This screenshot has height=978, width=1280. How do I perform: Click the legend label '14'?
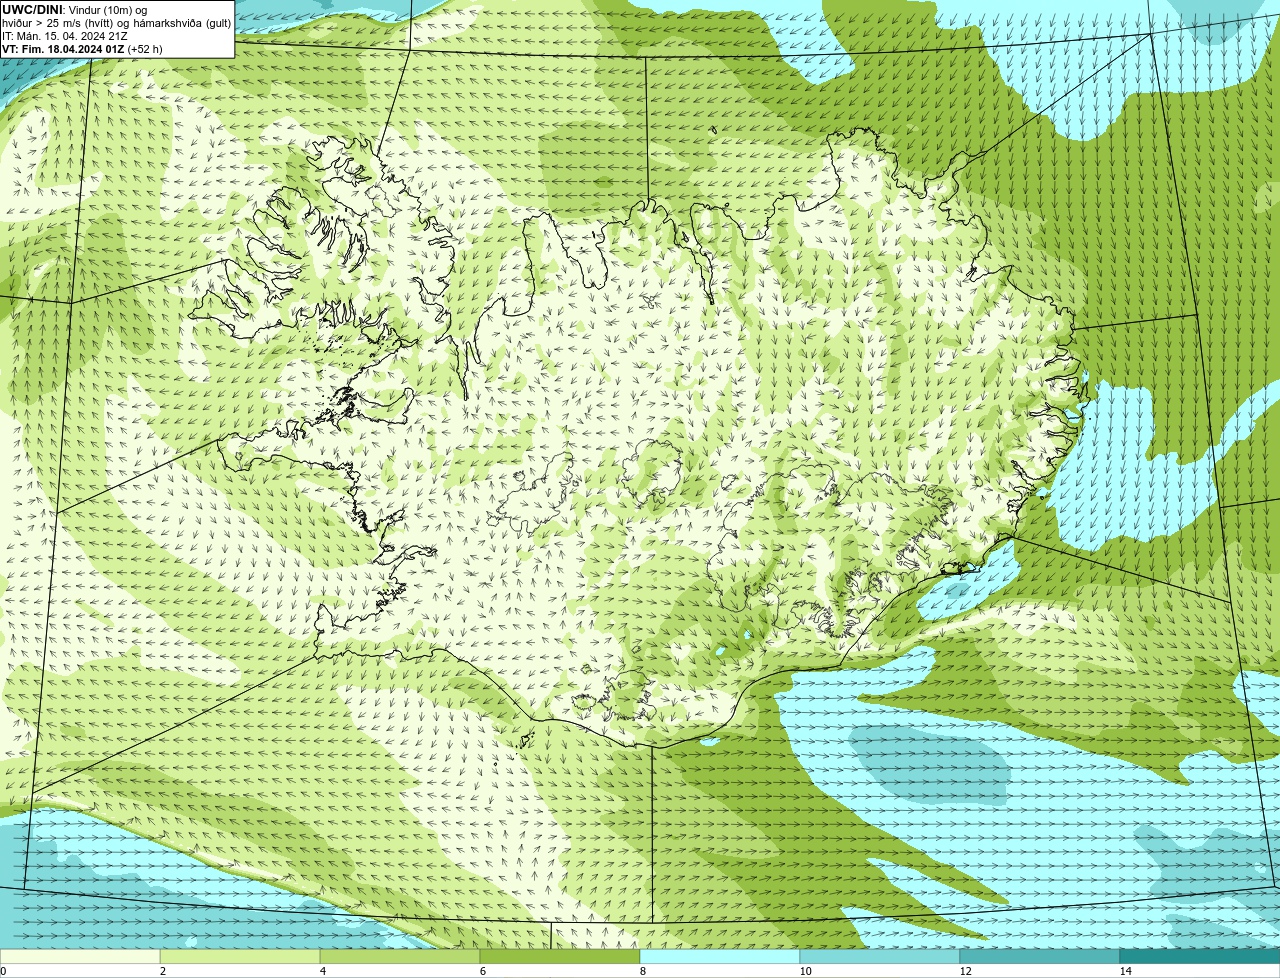point(1125,971)
